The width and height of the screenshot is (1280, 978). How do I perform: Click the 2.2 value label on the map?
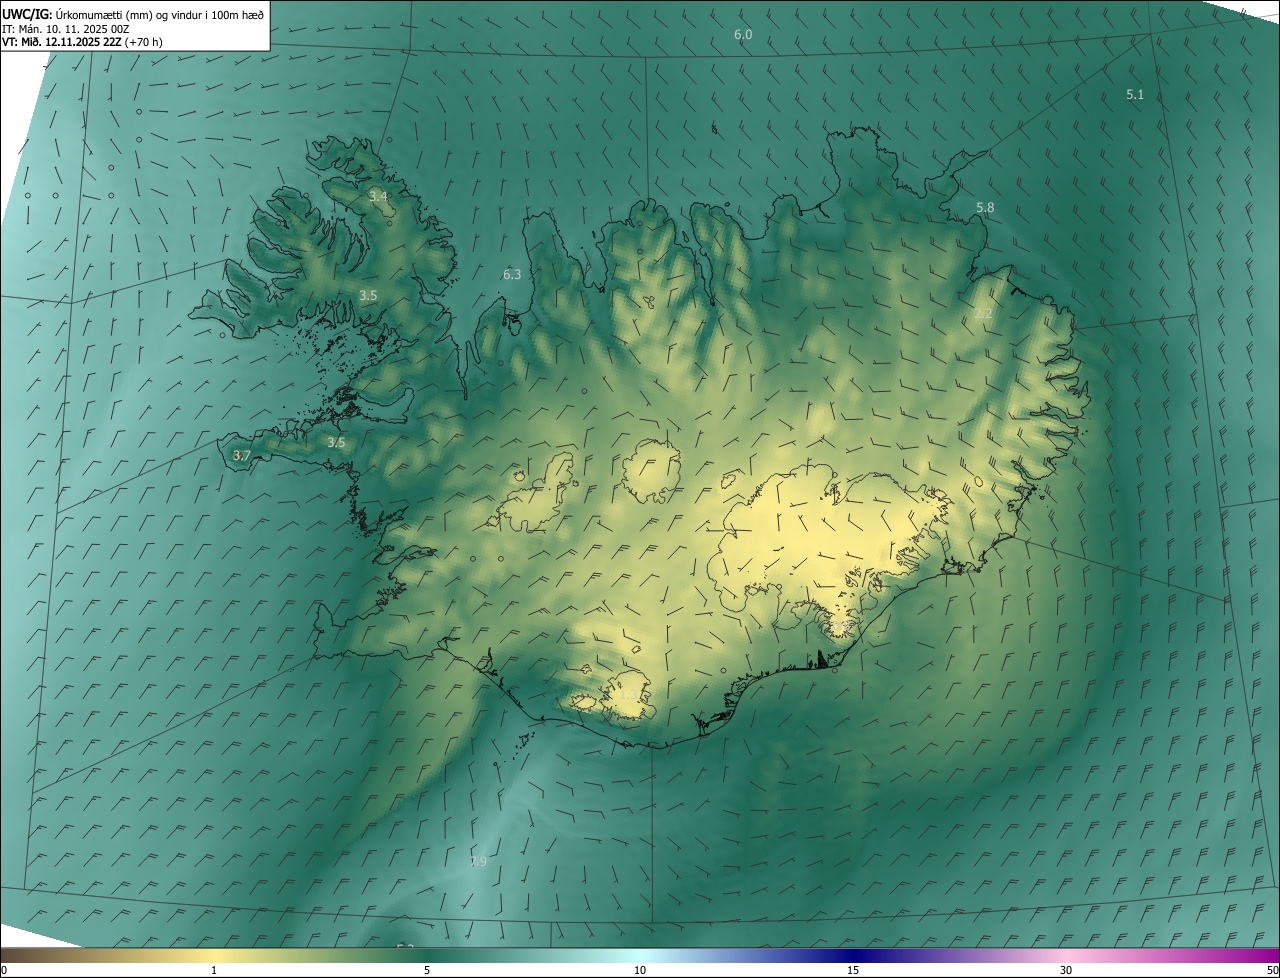983,314
